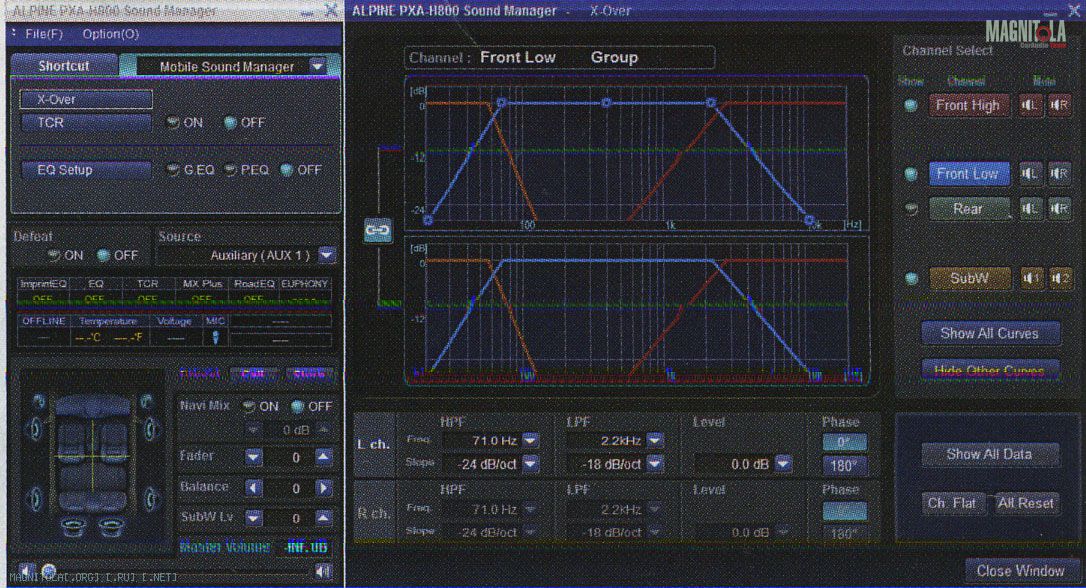Mute the Front High right channel
Image resolution: width=1086 pixels, height=588 pixels.
1060,105
